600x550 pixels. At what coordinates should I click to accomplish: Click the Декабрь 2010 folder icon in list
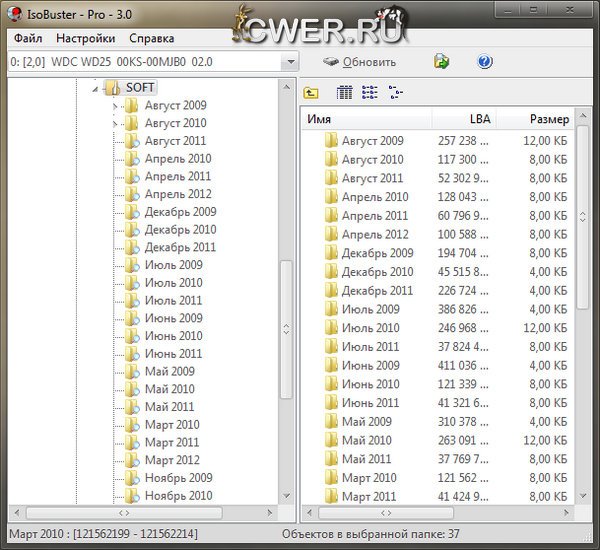point(331,272)
